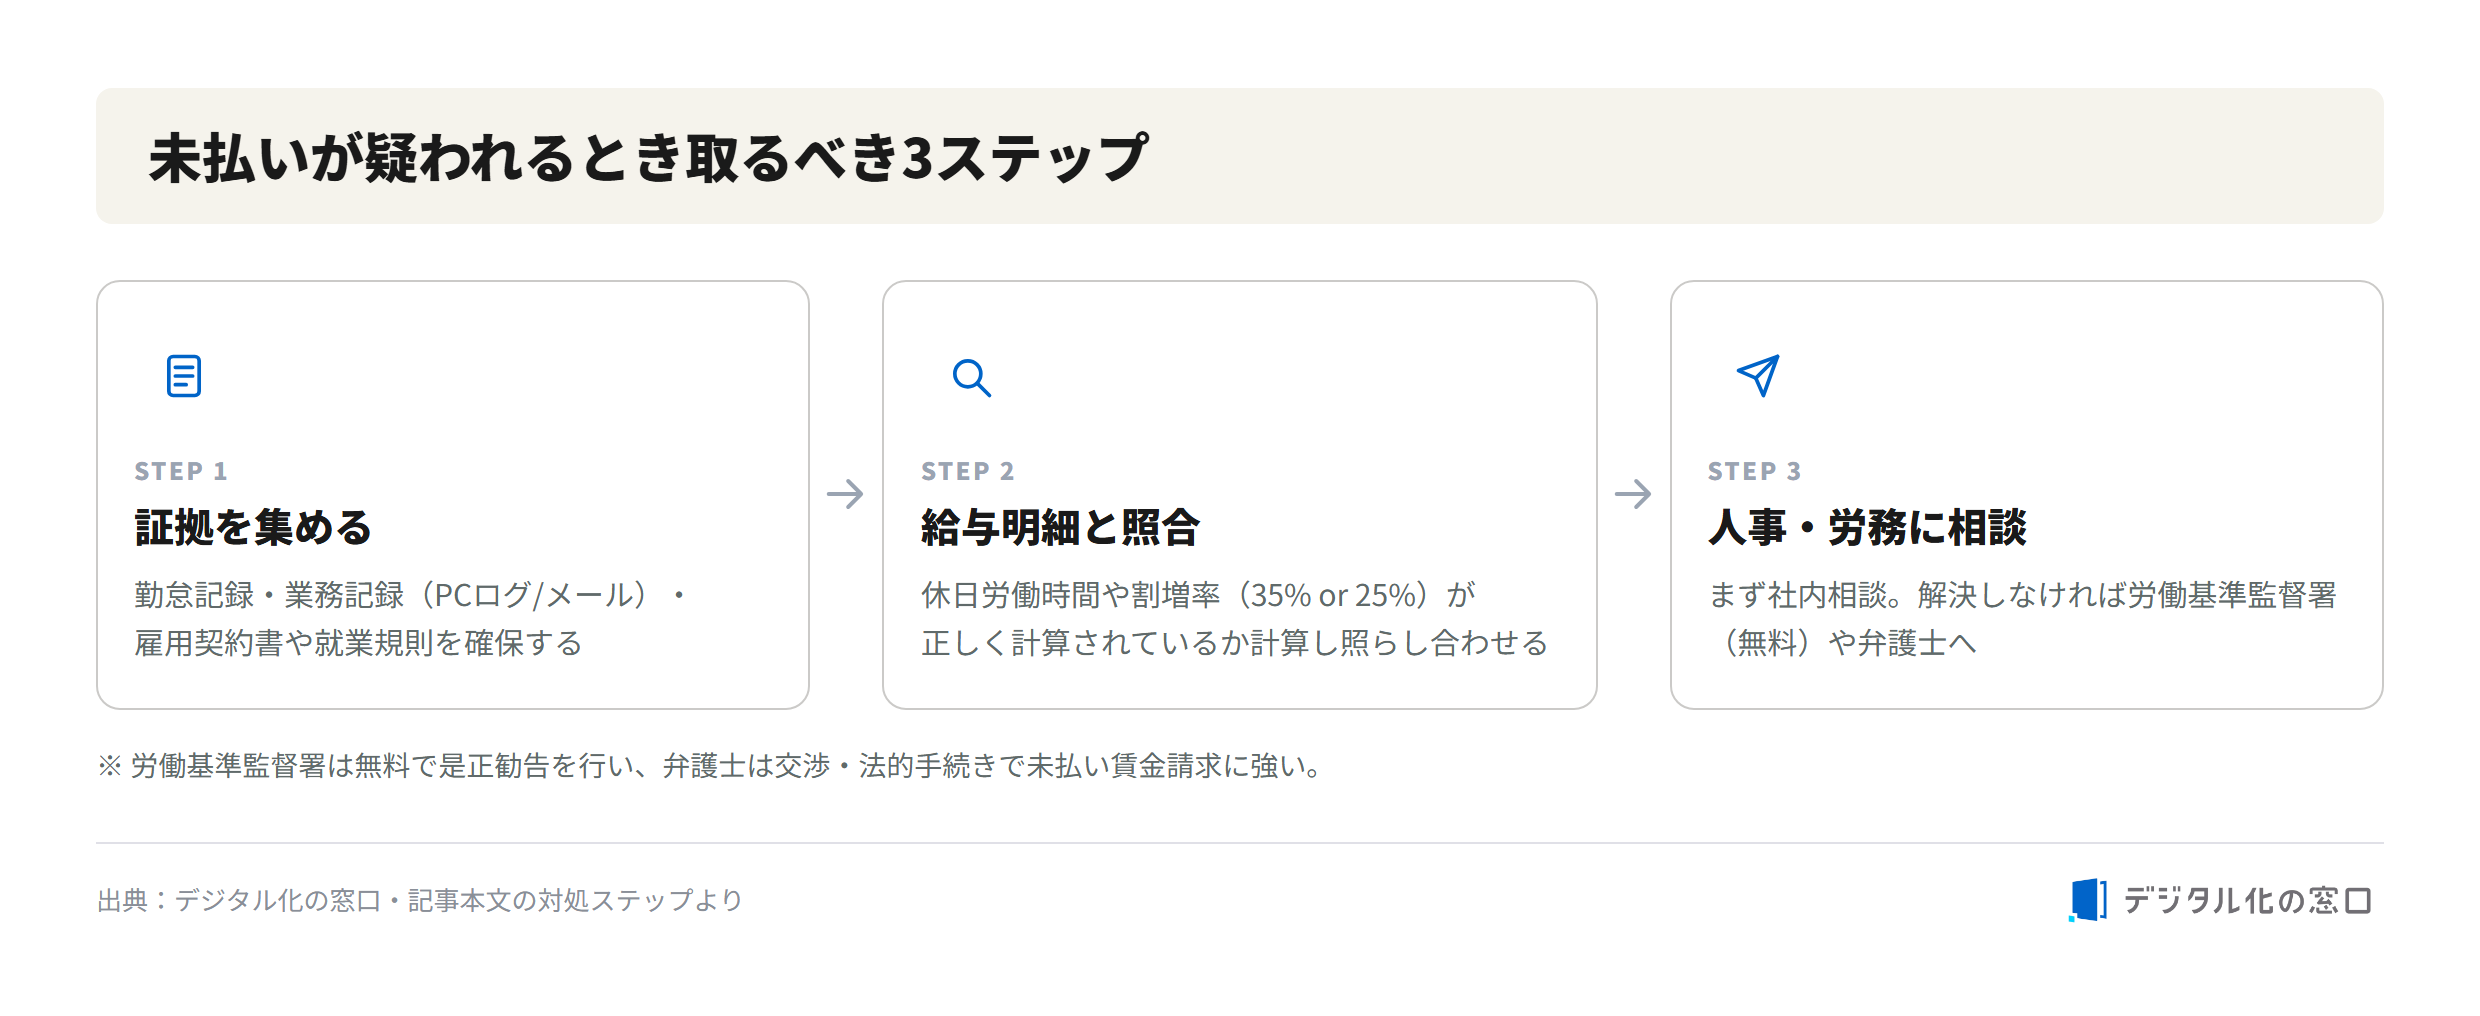Click the document icon in Step 1 card
Viewport: 2480px width, 1016px height.
pyautogui.click(x=184, y=376)
